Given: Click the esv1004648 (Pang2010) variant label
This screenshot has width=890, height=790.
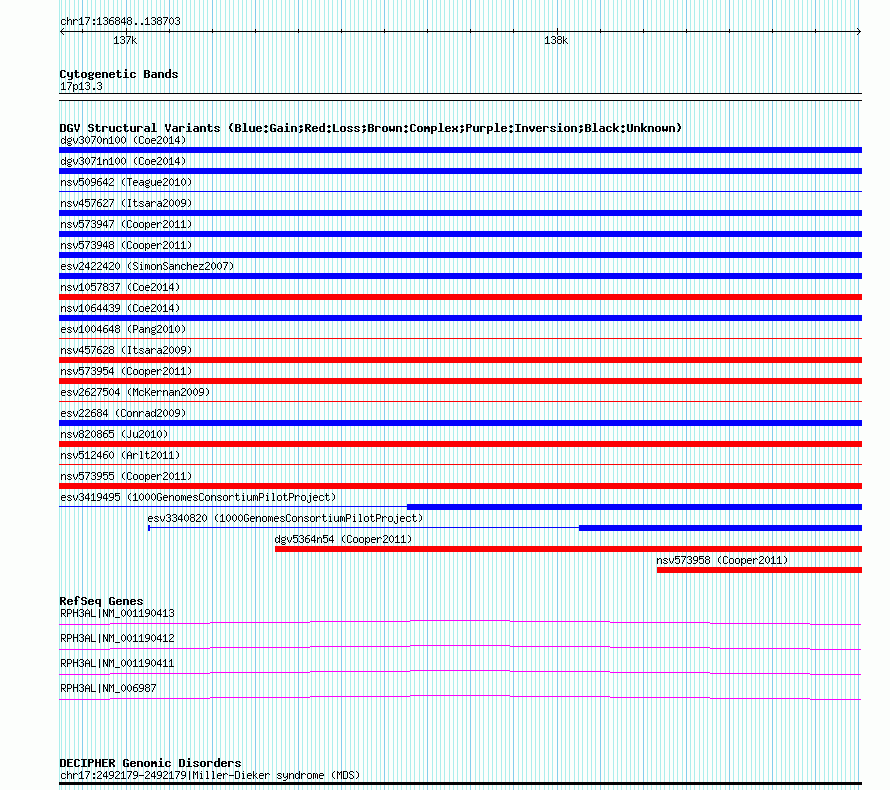Looking at the screenshot, I should coord(123,329).
